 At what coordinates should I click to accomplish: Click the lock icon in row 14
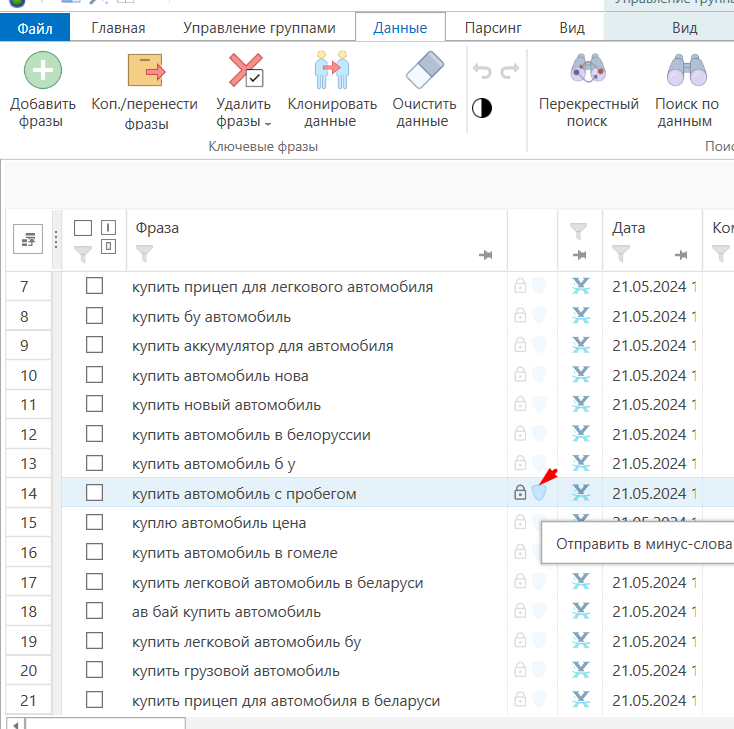coord(520,493)
